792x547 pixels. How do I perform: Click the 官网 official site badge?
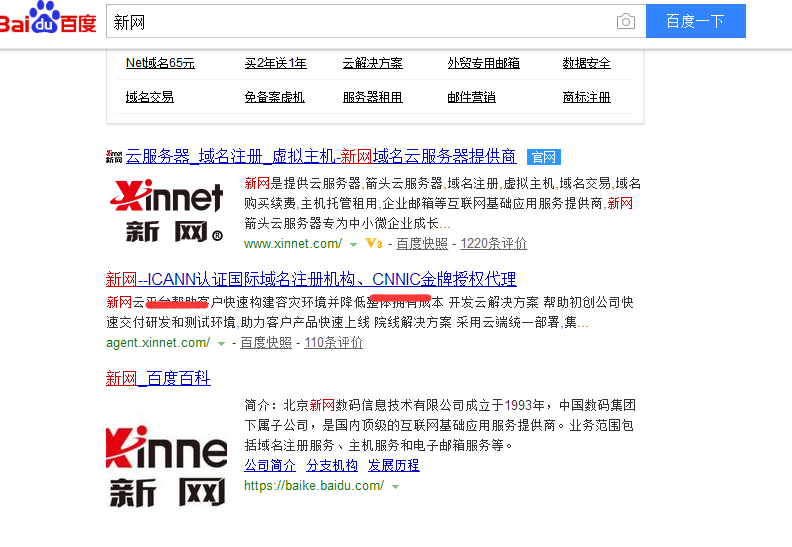543,157
